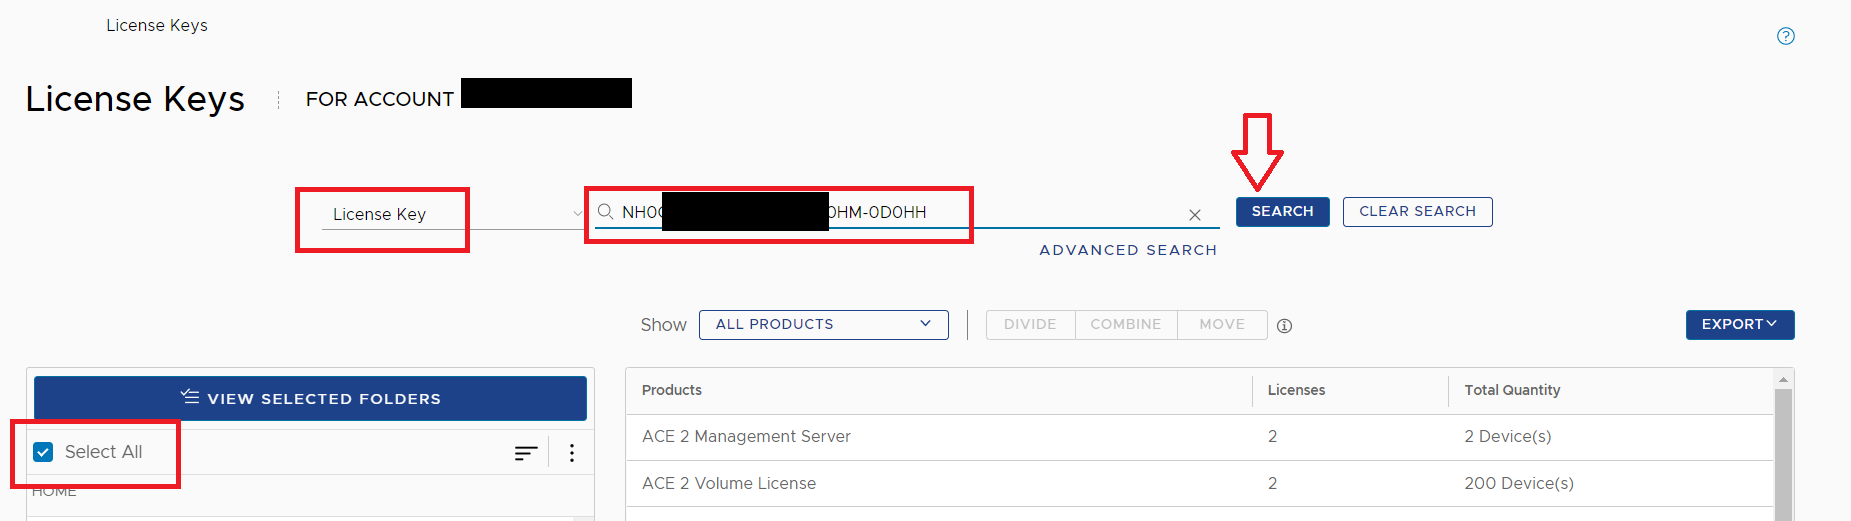Click the magnifier icon in search box
Viewport: 1851px width, 521px height.
coord(605,212)
